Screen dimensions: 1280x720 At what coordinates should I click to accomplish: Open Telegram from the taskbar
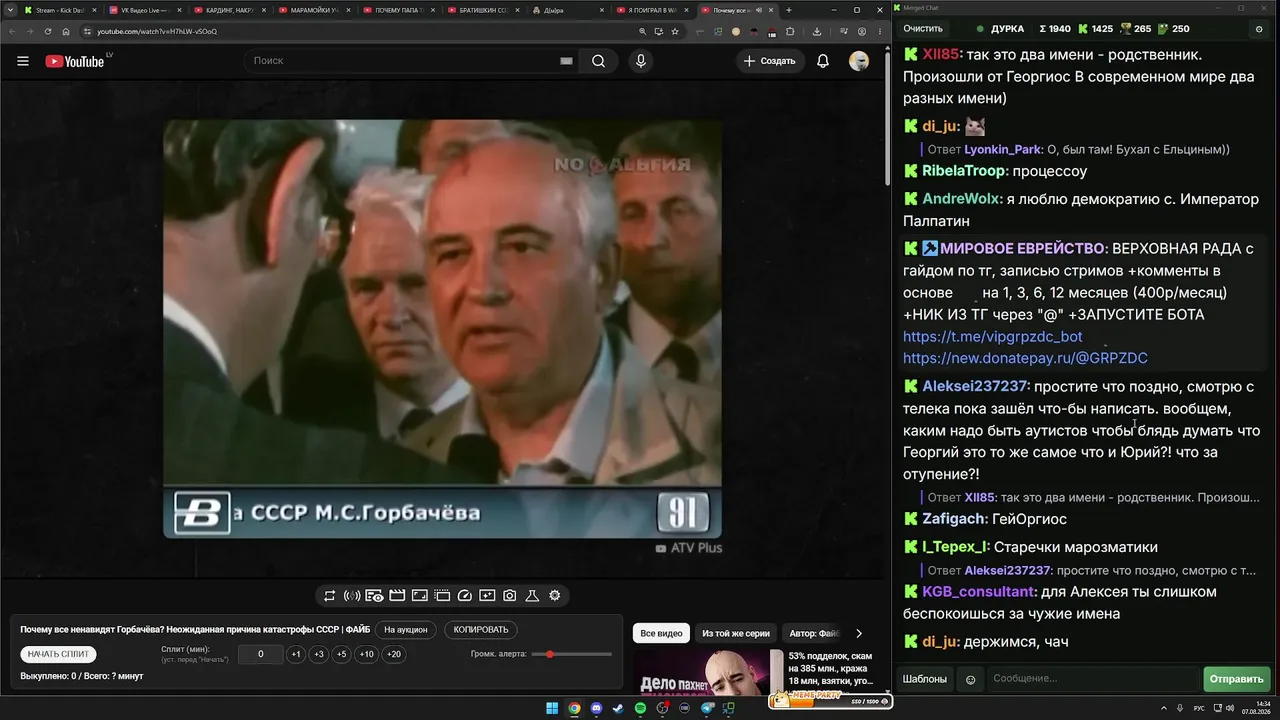pyautogui.click(x=707, y=709)
